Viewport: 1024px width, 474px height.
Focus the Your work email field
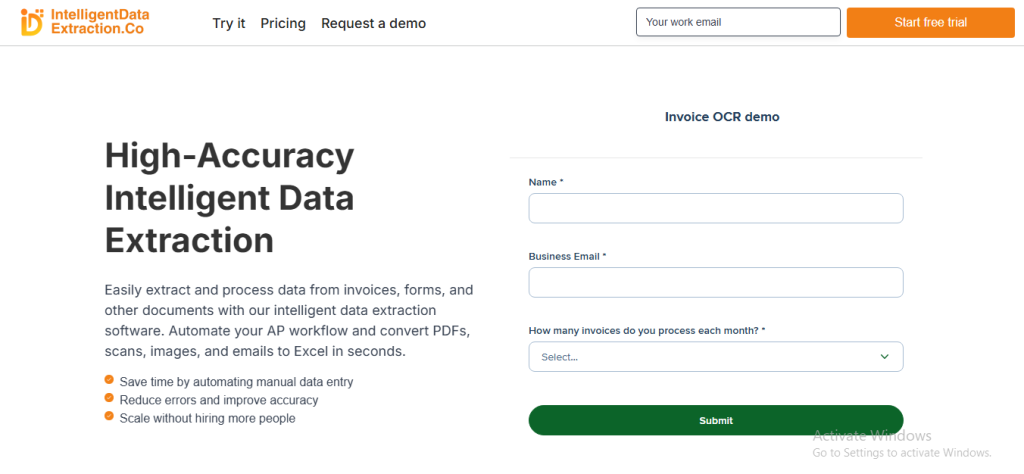738,22
